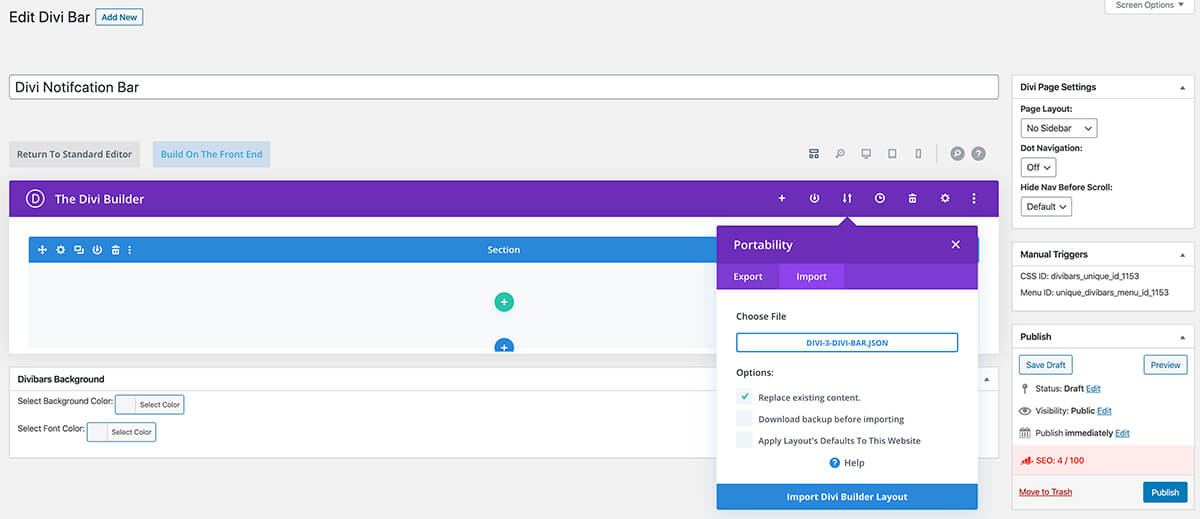
Task: Click Return To Standard Editor
Action: [x=74, y=154]
